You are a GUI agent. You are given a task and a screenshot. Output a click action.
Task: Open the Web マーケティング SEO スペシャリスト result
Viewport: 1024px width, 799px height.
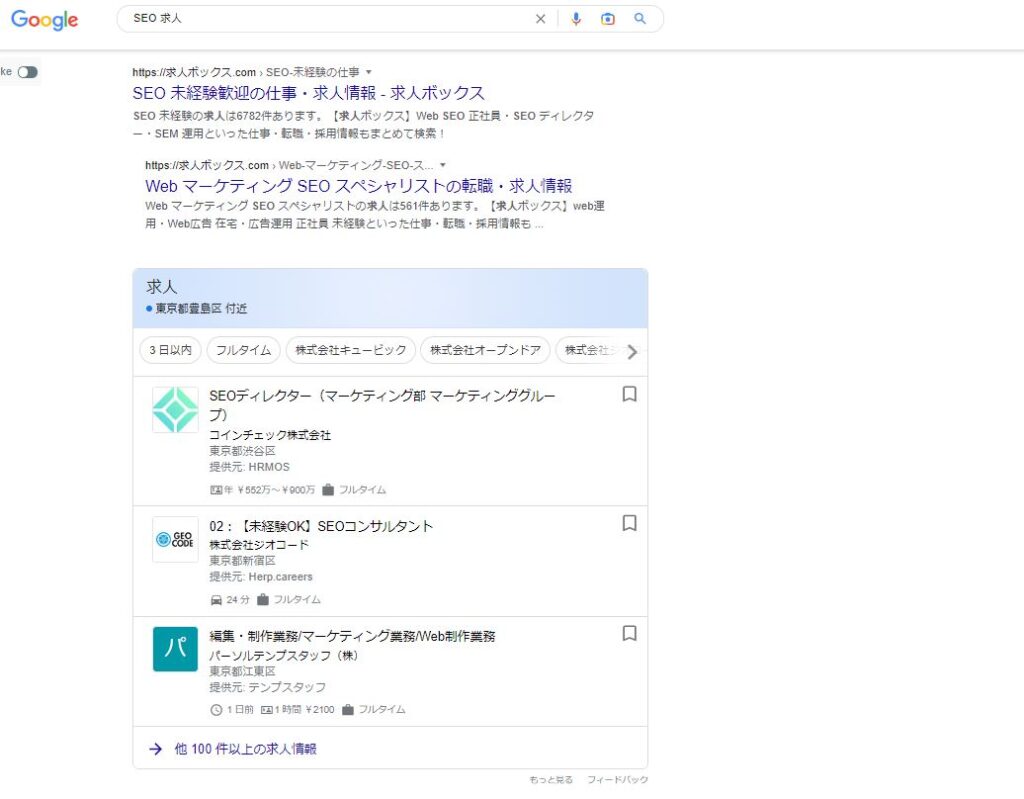coord(359,186)
